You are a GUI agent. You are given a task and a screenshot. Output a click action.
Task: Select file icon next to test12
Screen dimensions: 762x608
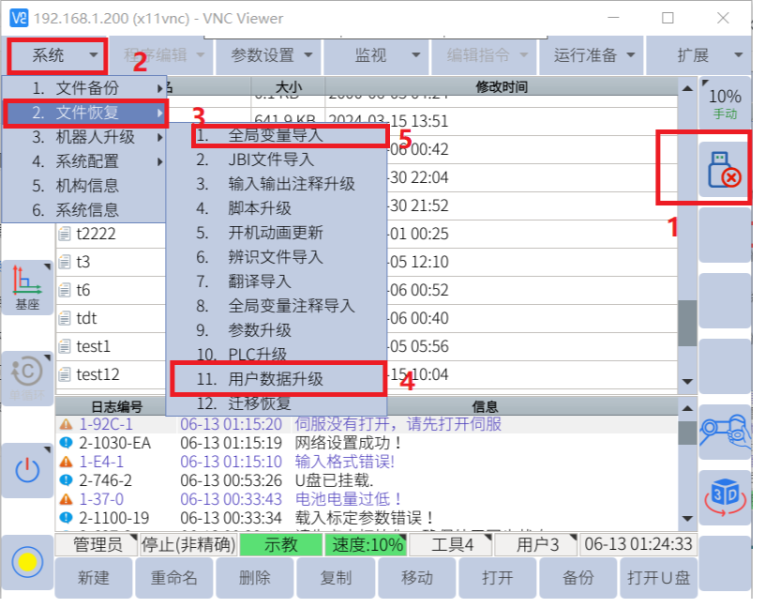pyautogui.click(x=65, y=374)
